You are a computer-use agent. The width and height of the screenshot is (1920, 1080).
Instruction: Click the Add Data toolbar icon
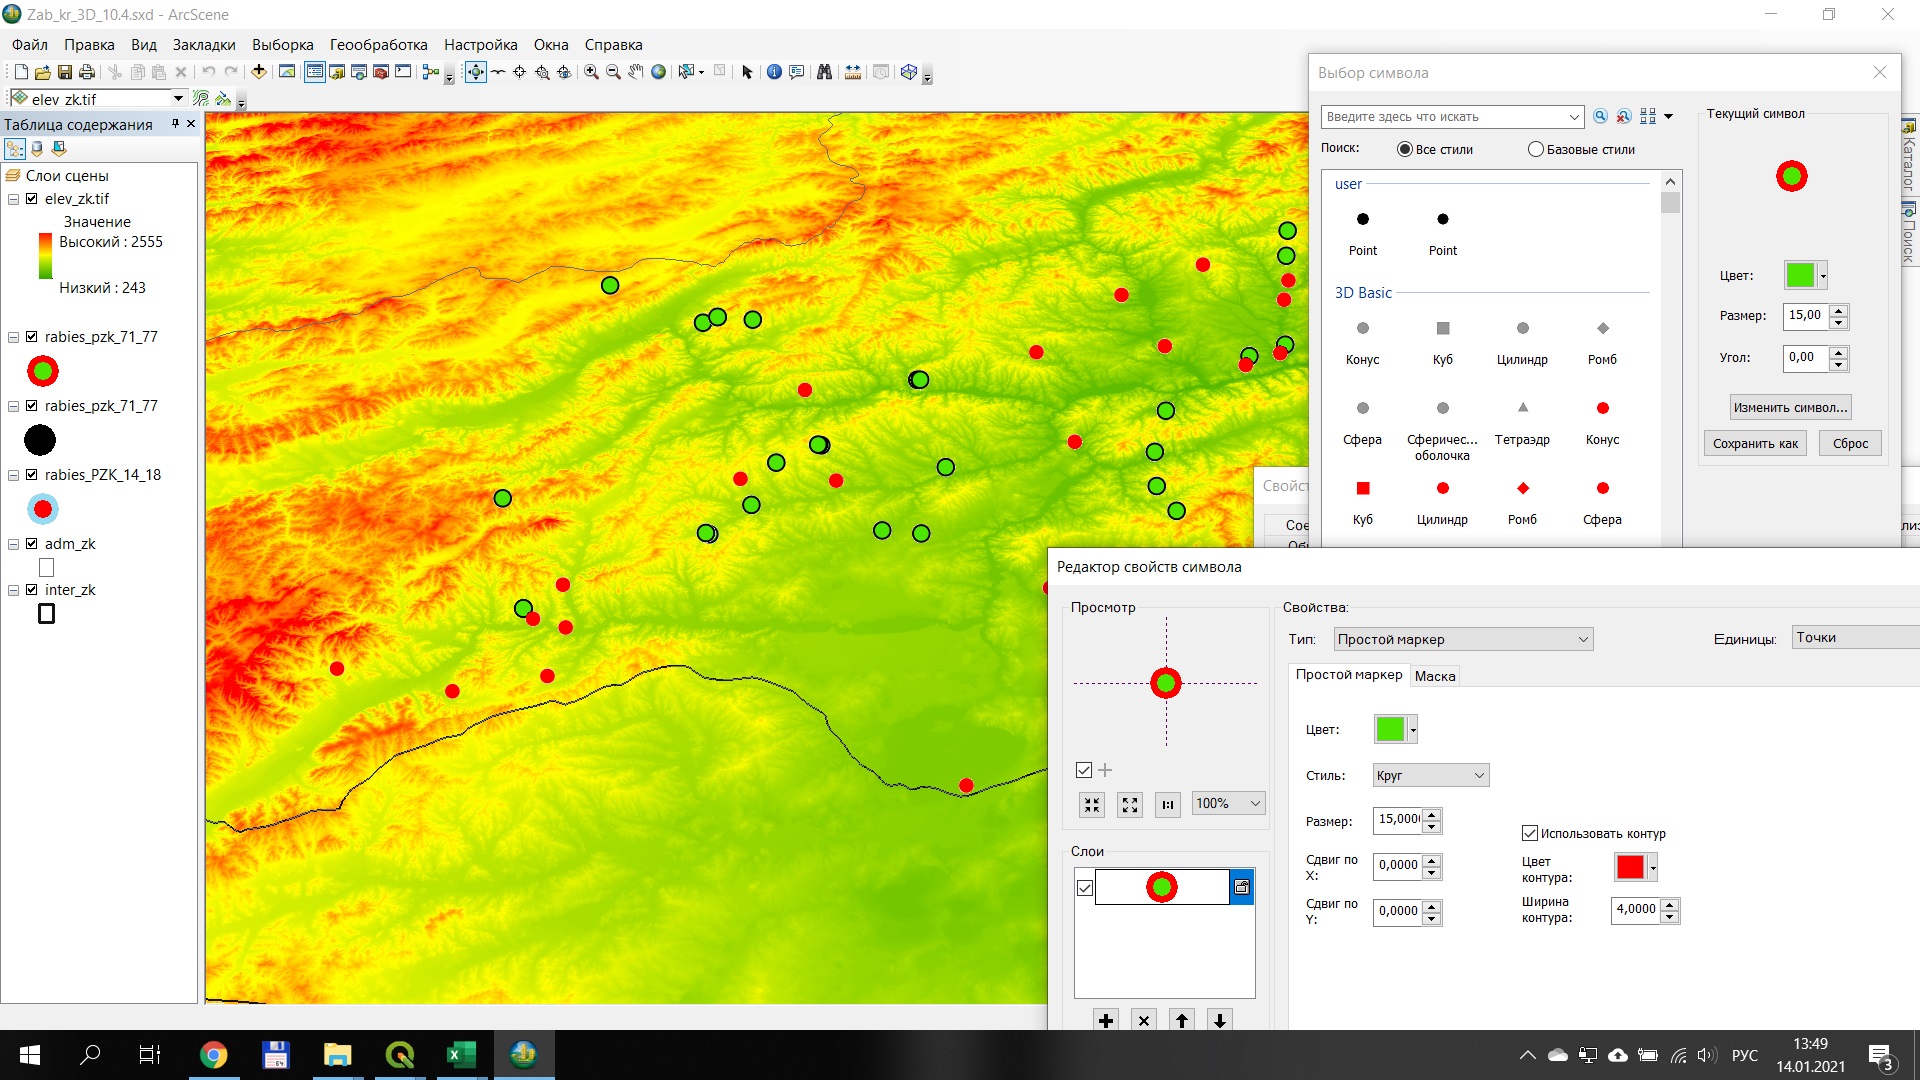259,72
